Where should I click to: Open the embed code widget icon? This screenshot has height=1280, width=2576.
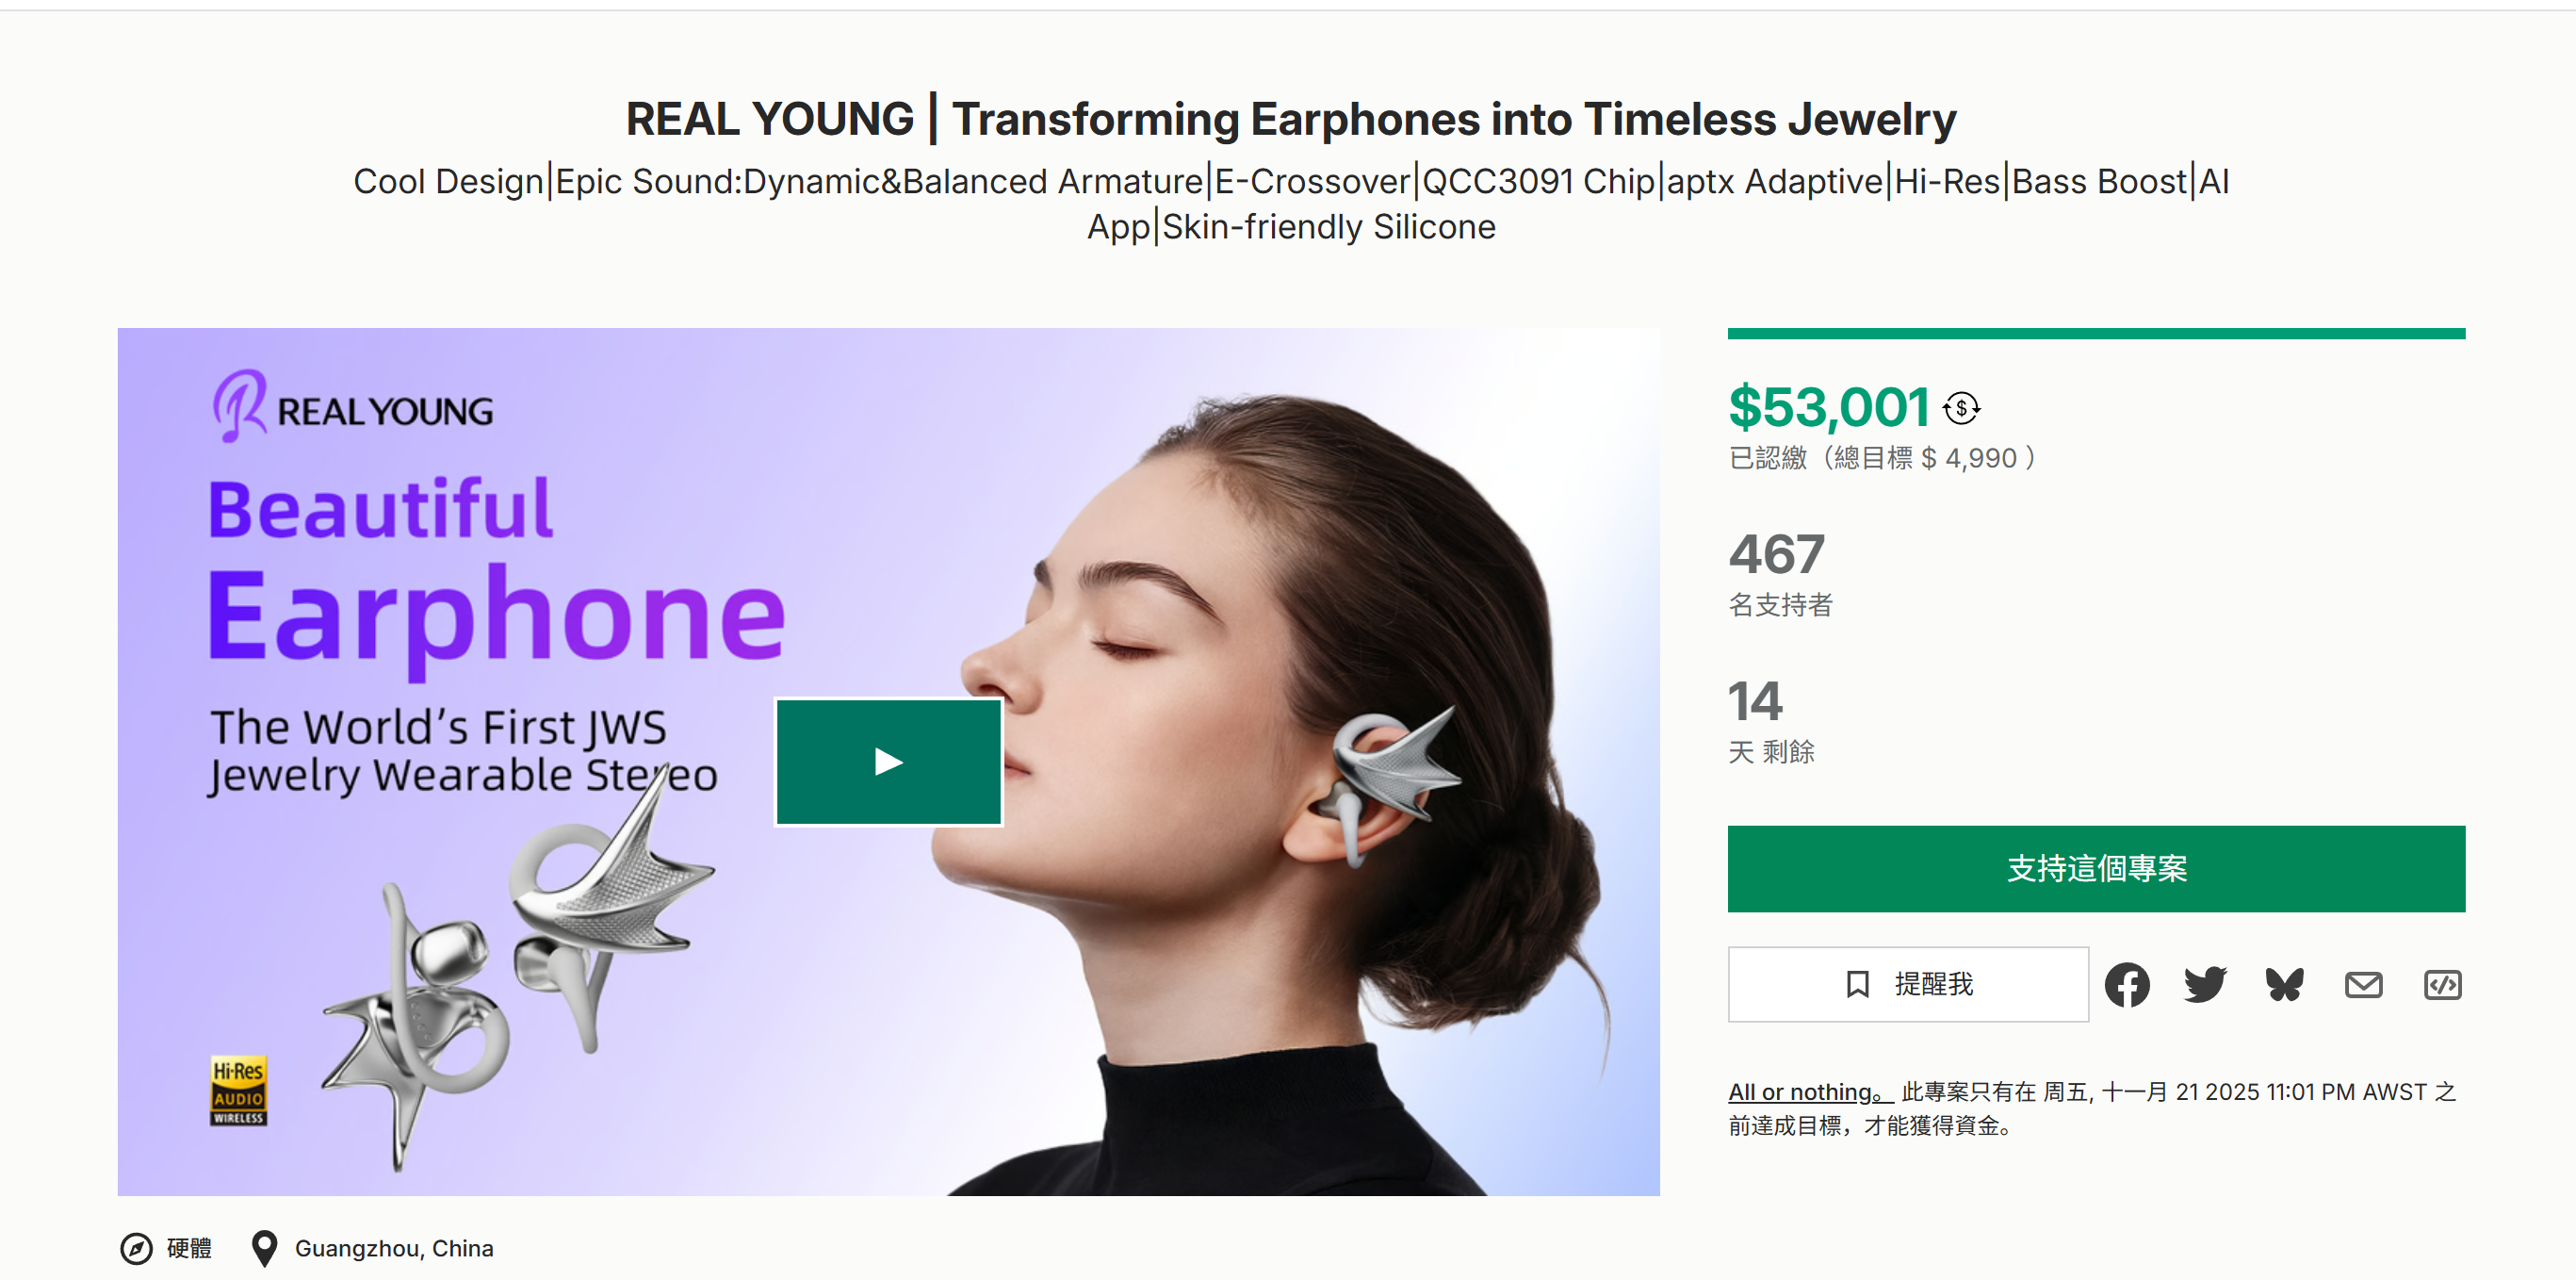pyautogui.click(x=2442, y=985)
